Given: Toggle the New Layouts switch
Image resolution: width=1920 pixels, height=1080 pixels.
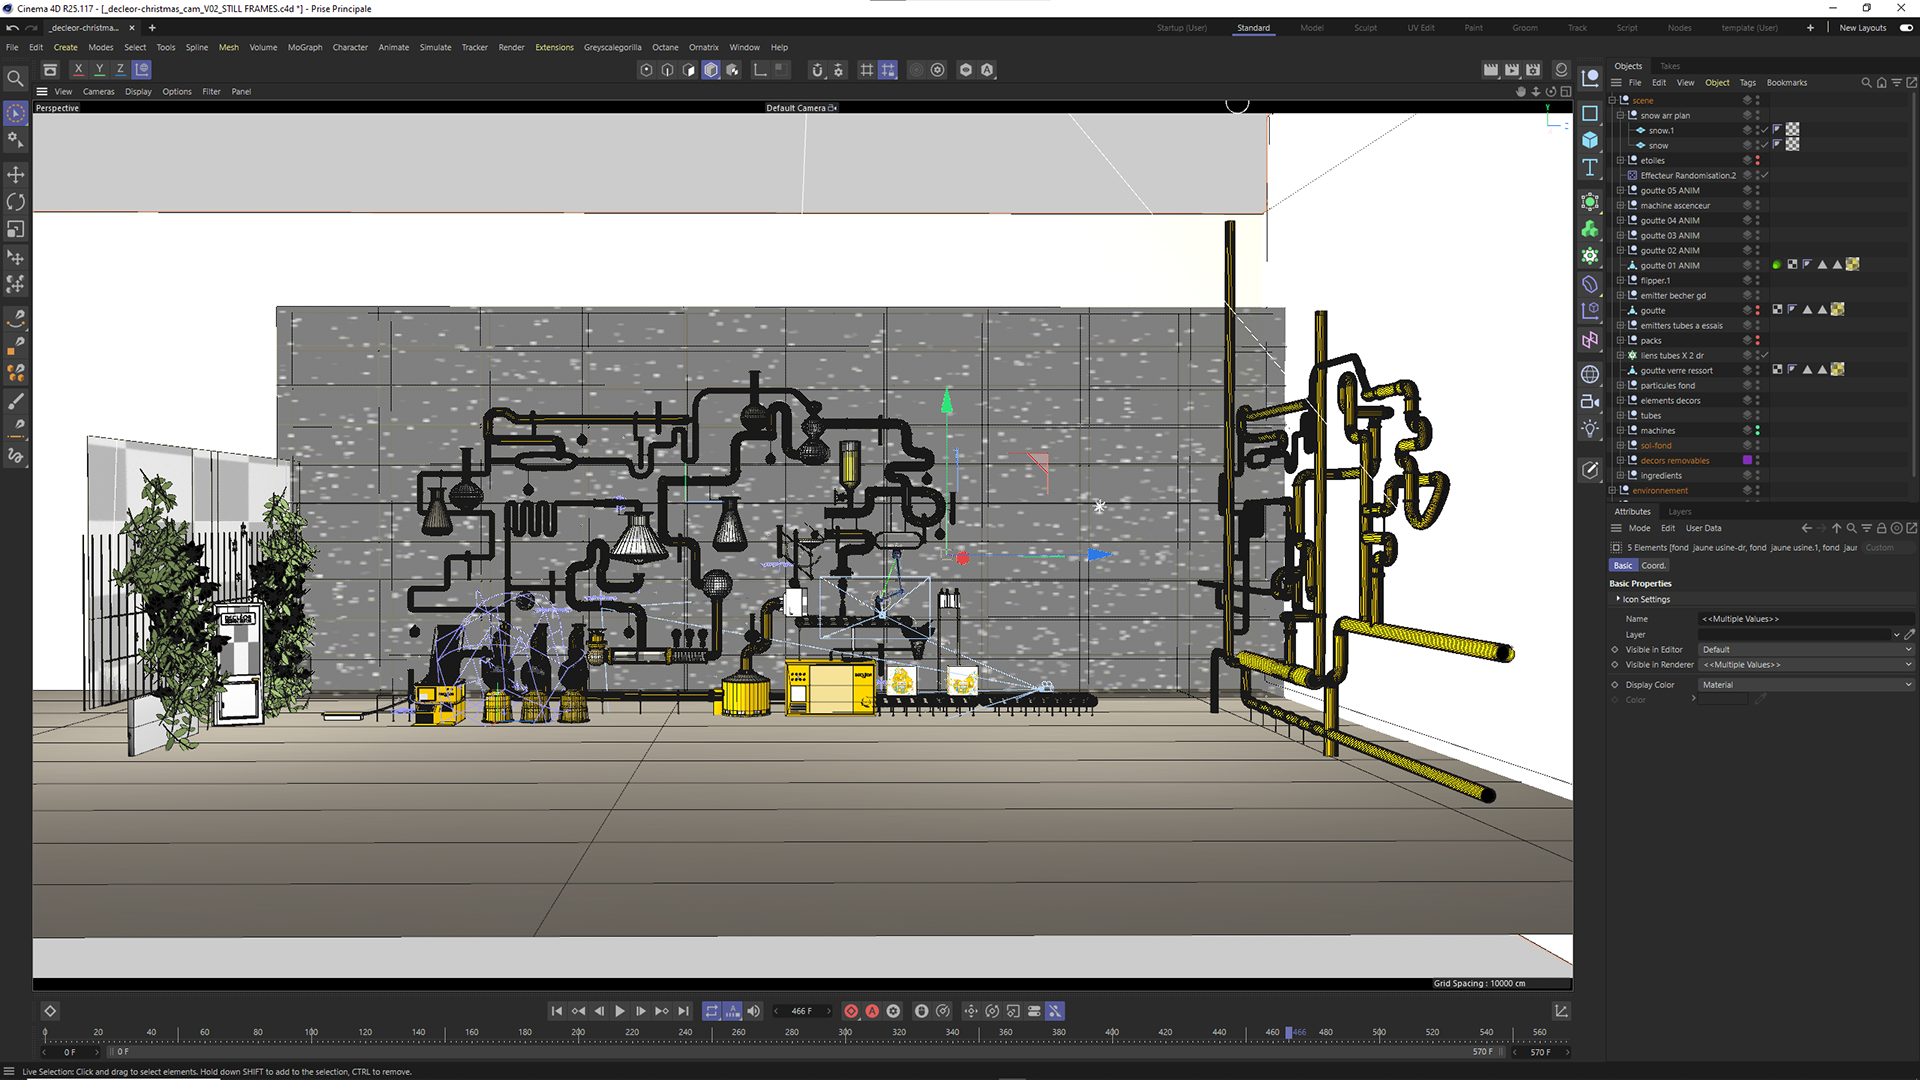Looking at the screenshot, I should [1906, 28].
